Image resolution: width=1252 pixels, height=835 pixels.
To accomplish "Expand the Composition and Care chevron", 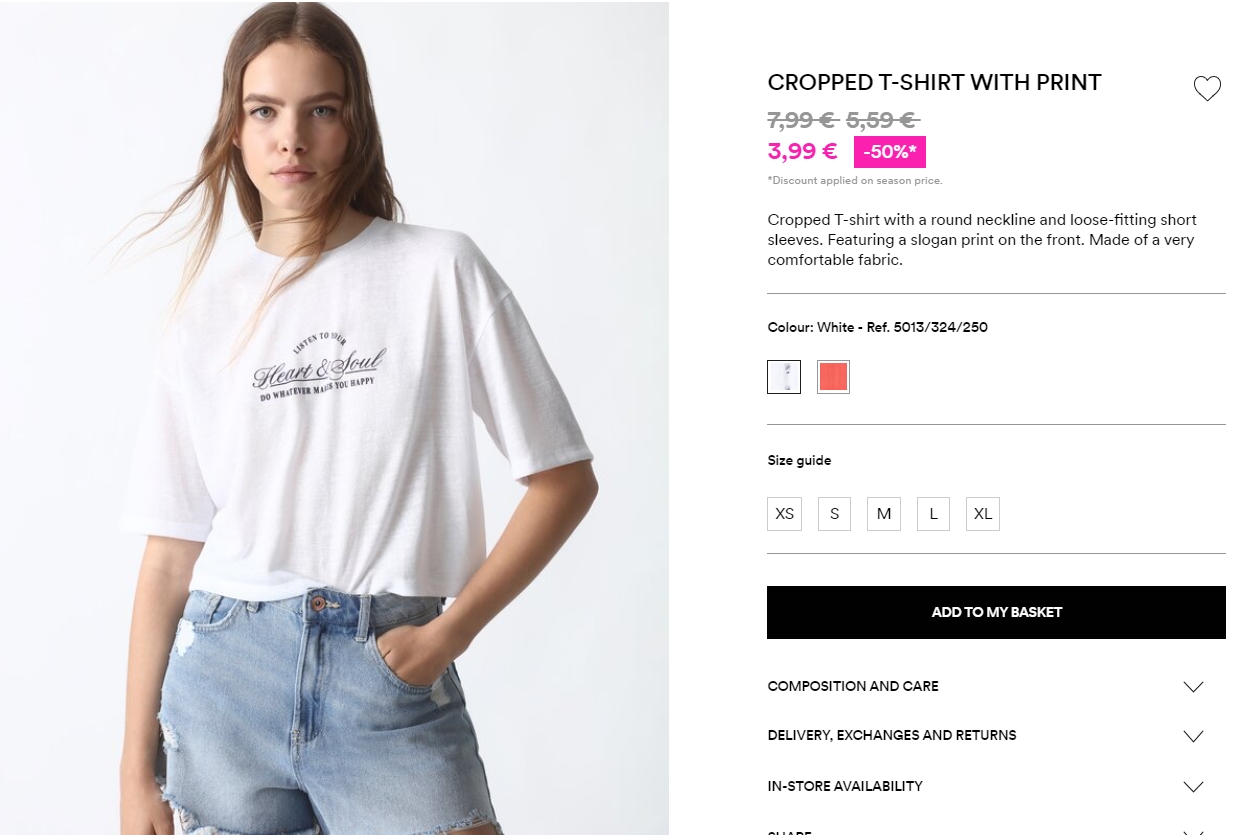I will (x=1193, y=687).
